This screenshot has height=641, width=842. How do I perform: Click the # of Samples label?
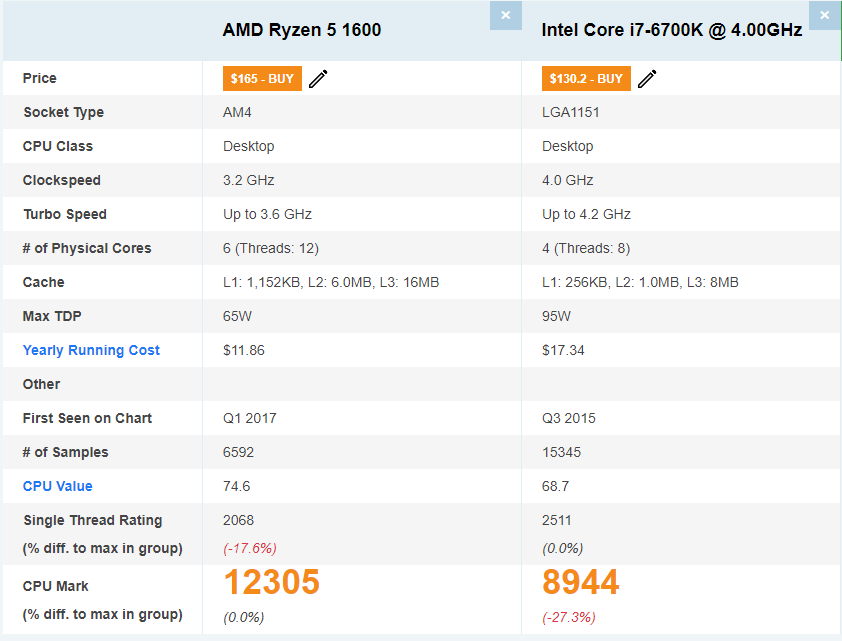pyautogui.click(x=66, y=452)
